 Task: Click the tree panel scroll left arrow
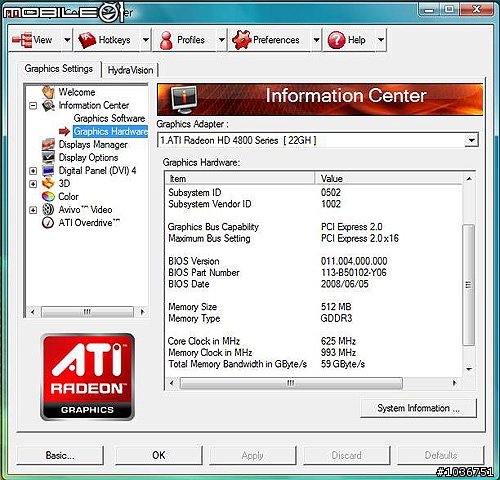pyautogui.click(x=32, y=312)
